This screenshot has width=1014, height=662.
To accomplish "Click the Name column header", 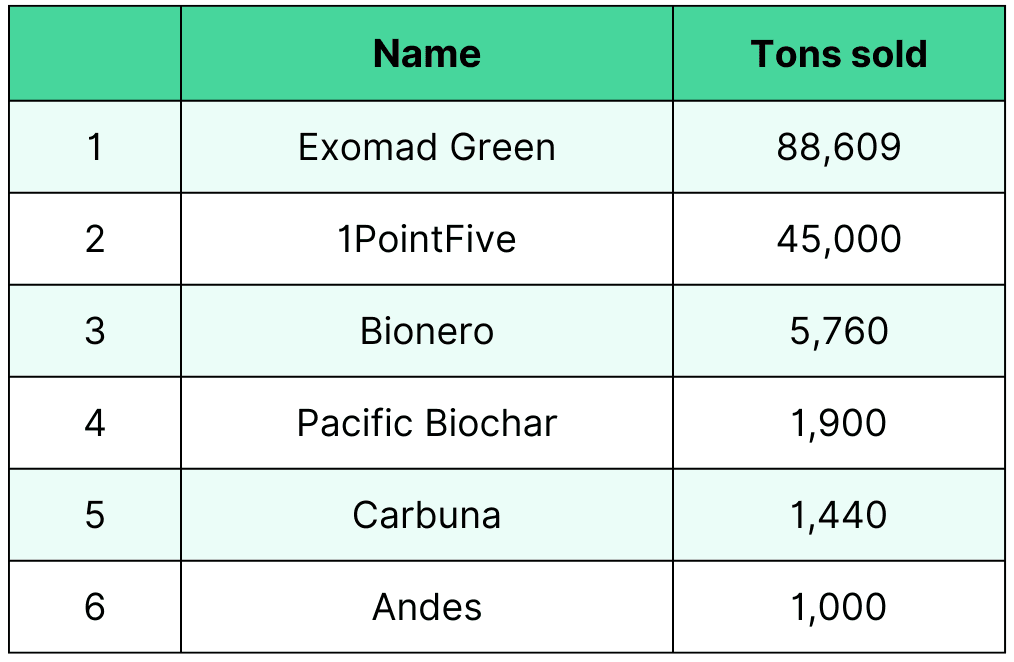I will (x=427, y=54).
